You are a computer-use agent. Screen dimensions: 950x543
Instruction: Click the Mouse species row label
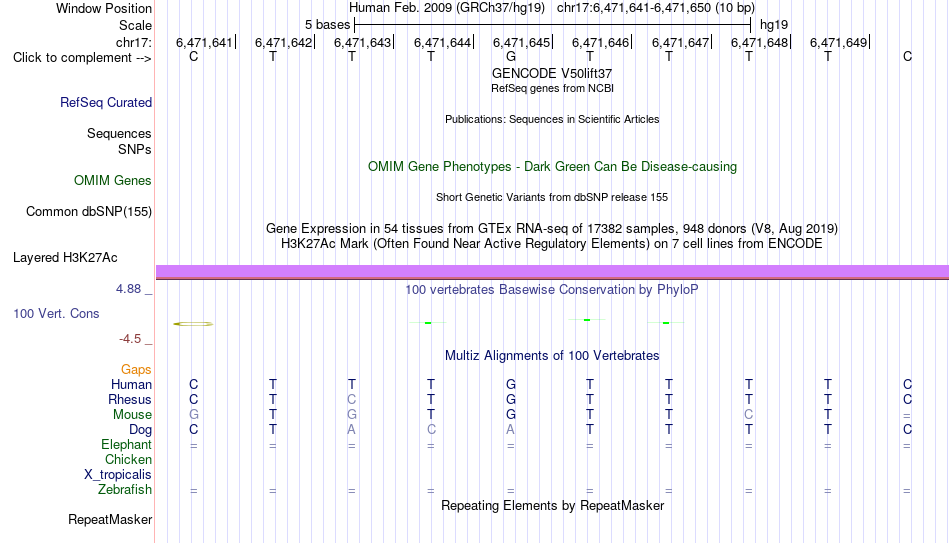click(132, 415)
